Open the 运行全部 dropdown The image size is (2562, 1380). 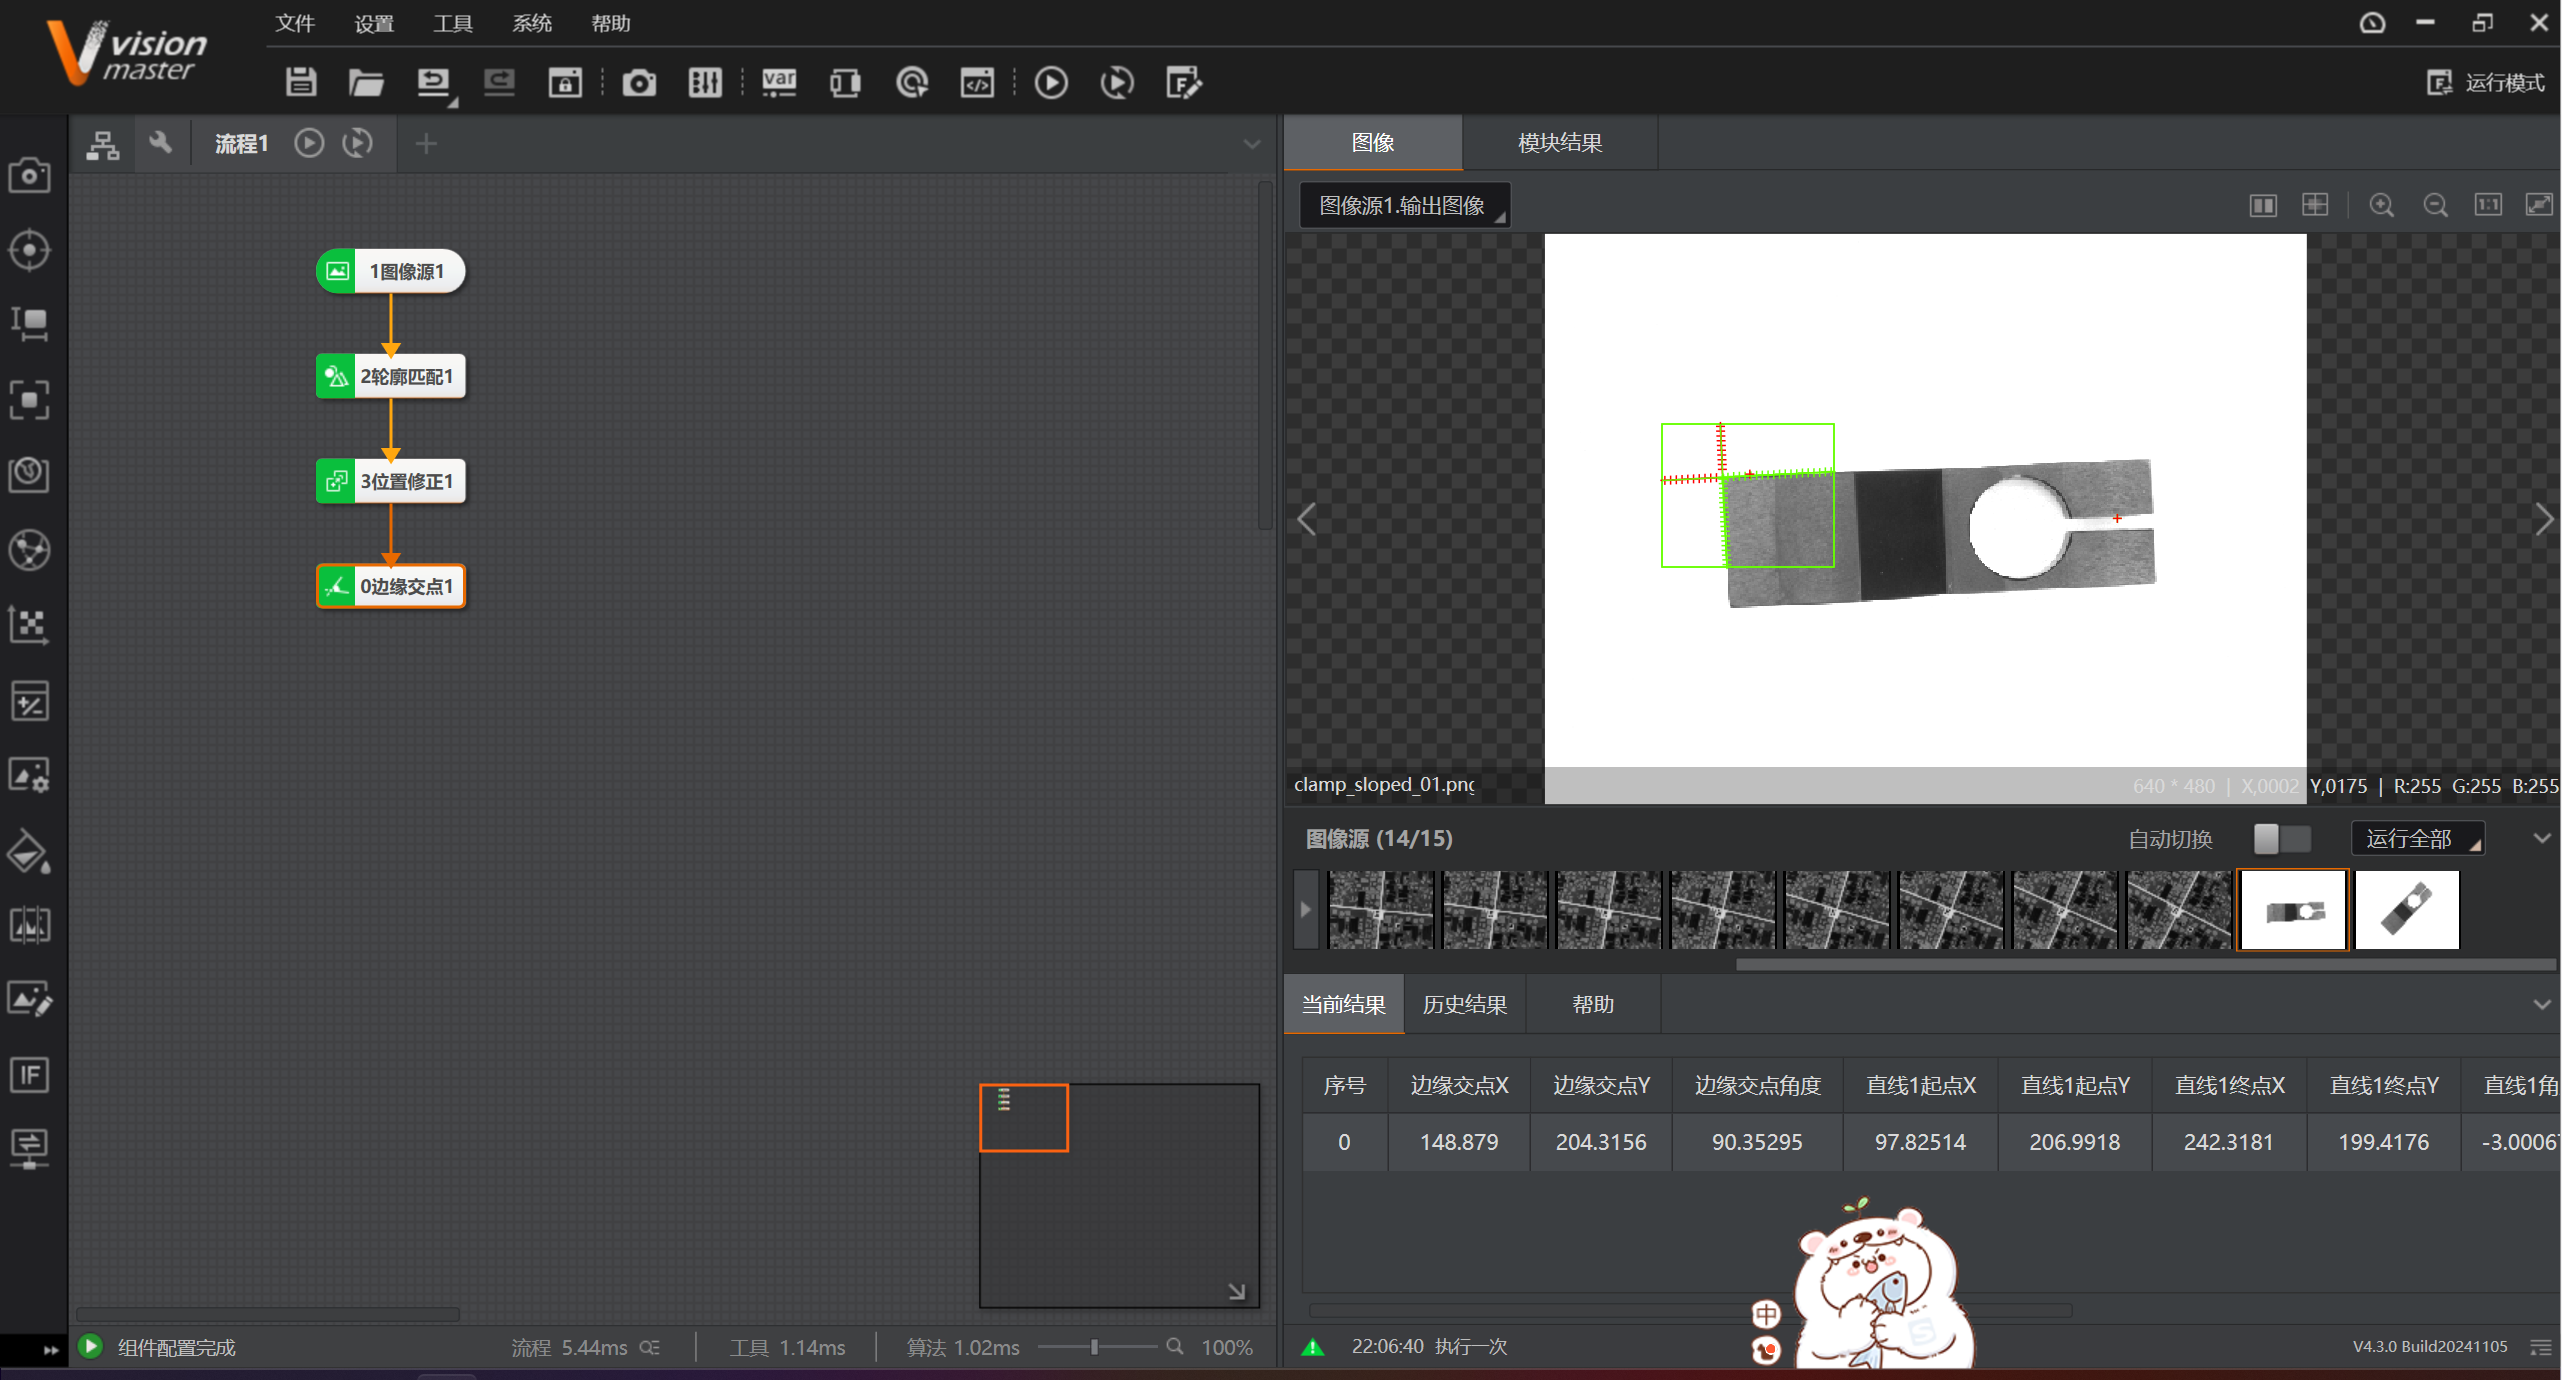2417,838
